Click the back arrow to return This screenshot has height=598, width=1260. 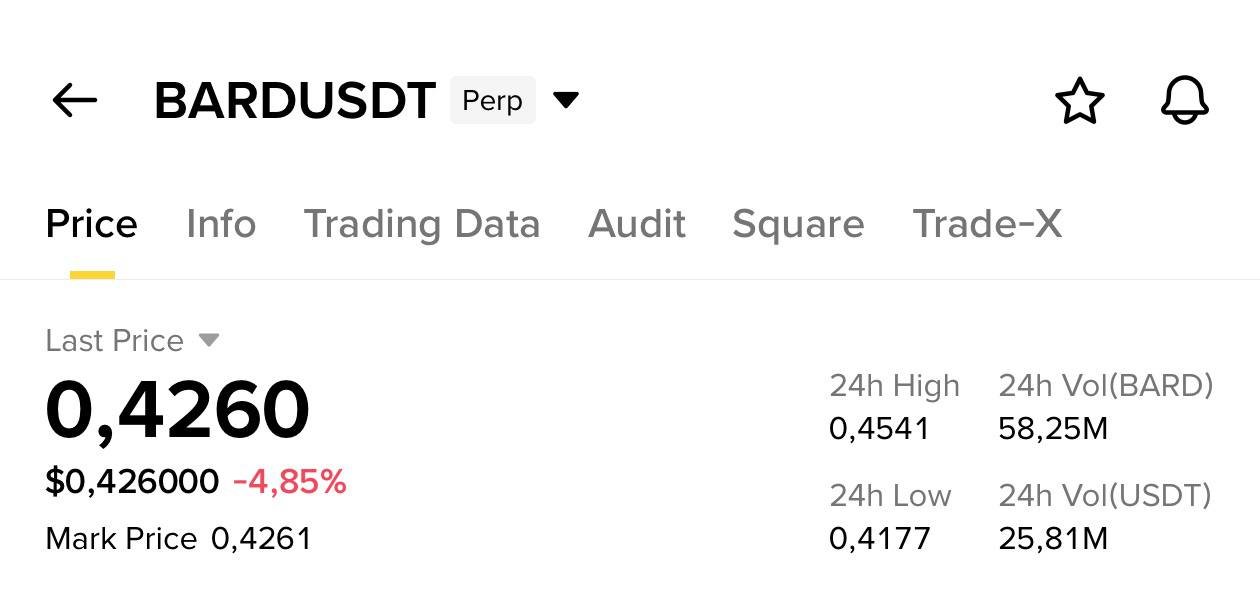coord(72,100)
